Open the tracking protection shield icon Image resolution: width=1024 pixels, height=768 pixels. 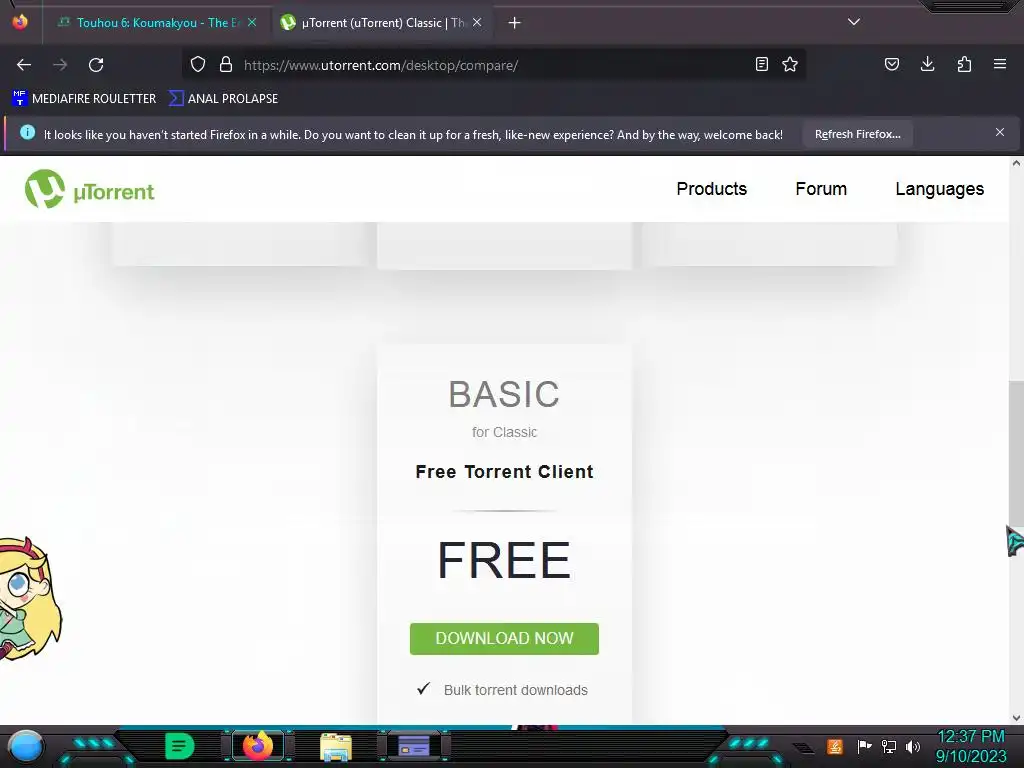198,65
